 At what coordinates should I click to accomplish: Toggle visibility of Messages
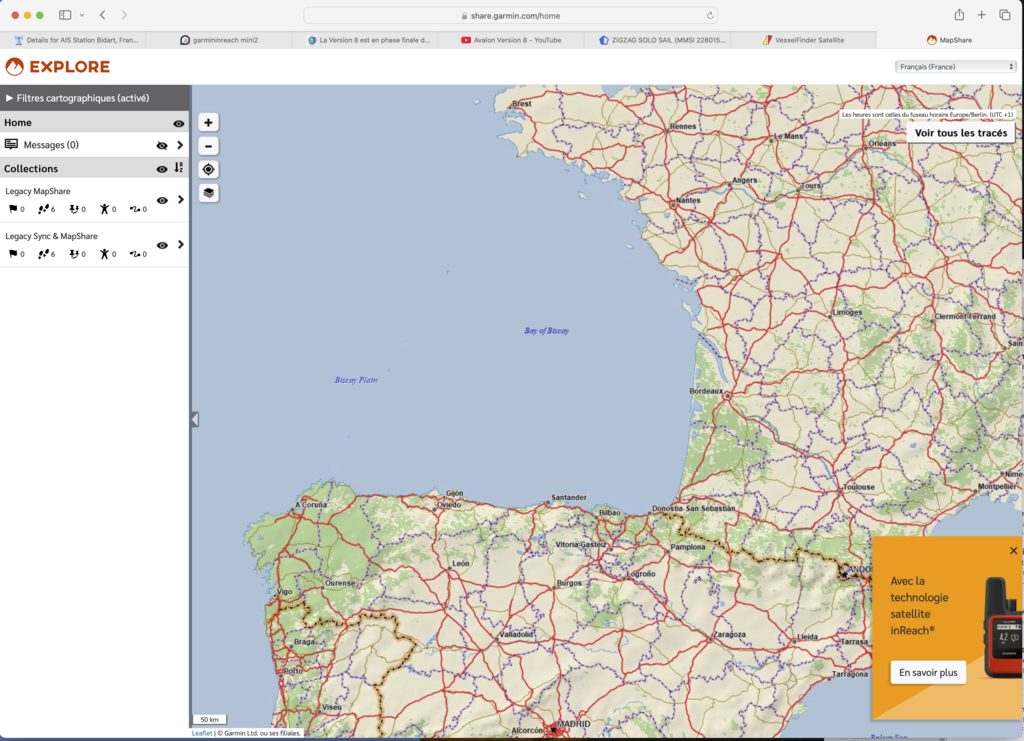(162, 145)
